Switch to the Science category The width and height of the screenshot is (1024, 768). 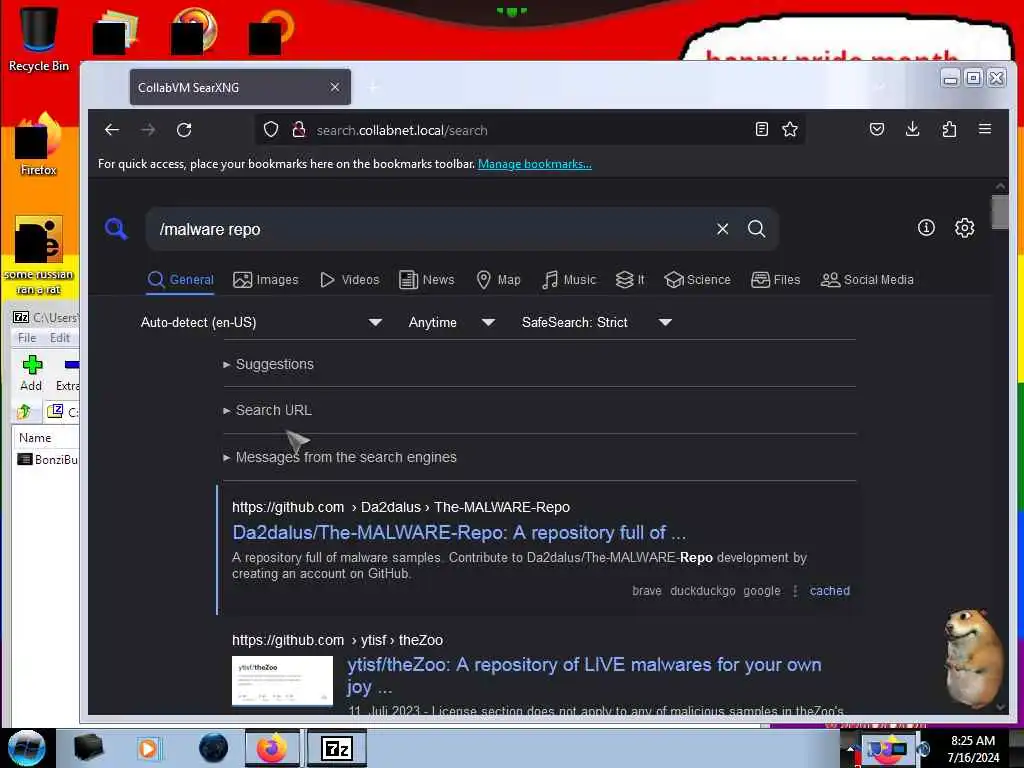(x=697, y=280)
